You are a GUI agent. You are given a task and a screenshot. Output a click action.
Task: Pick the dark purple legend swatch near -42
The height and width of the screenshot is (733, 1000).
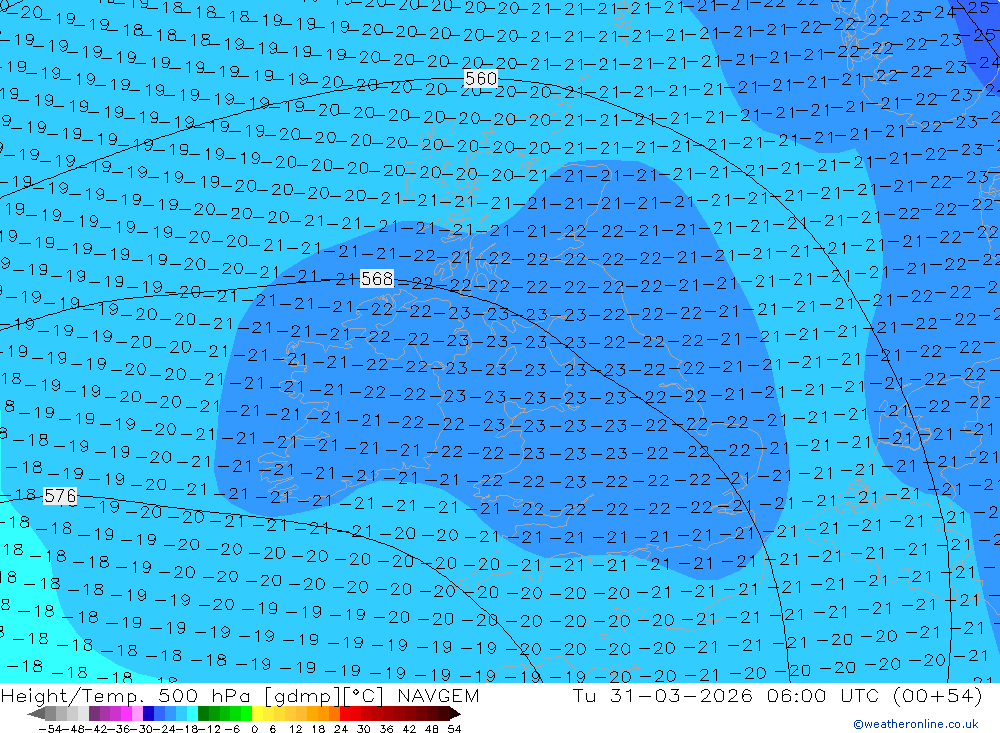94,714
